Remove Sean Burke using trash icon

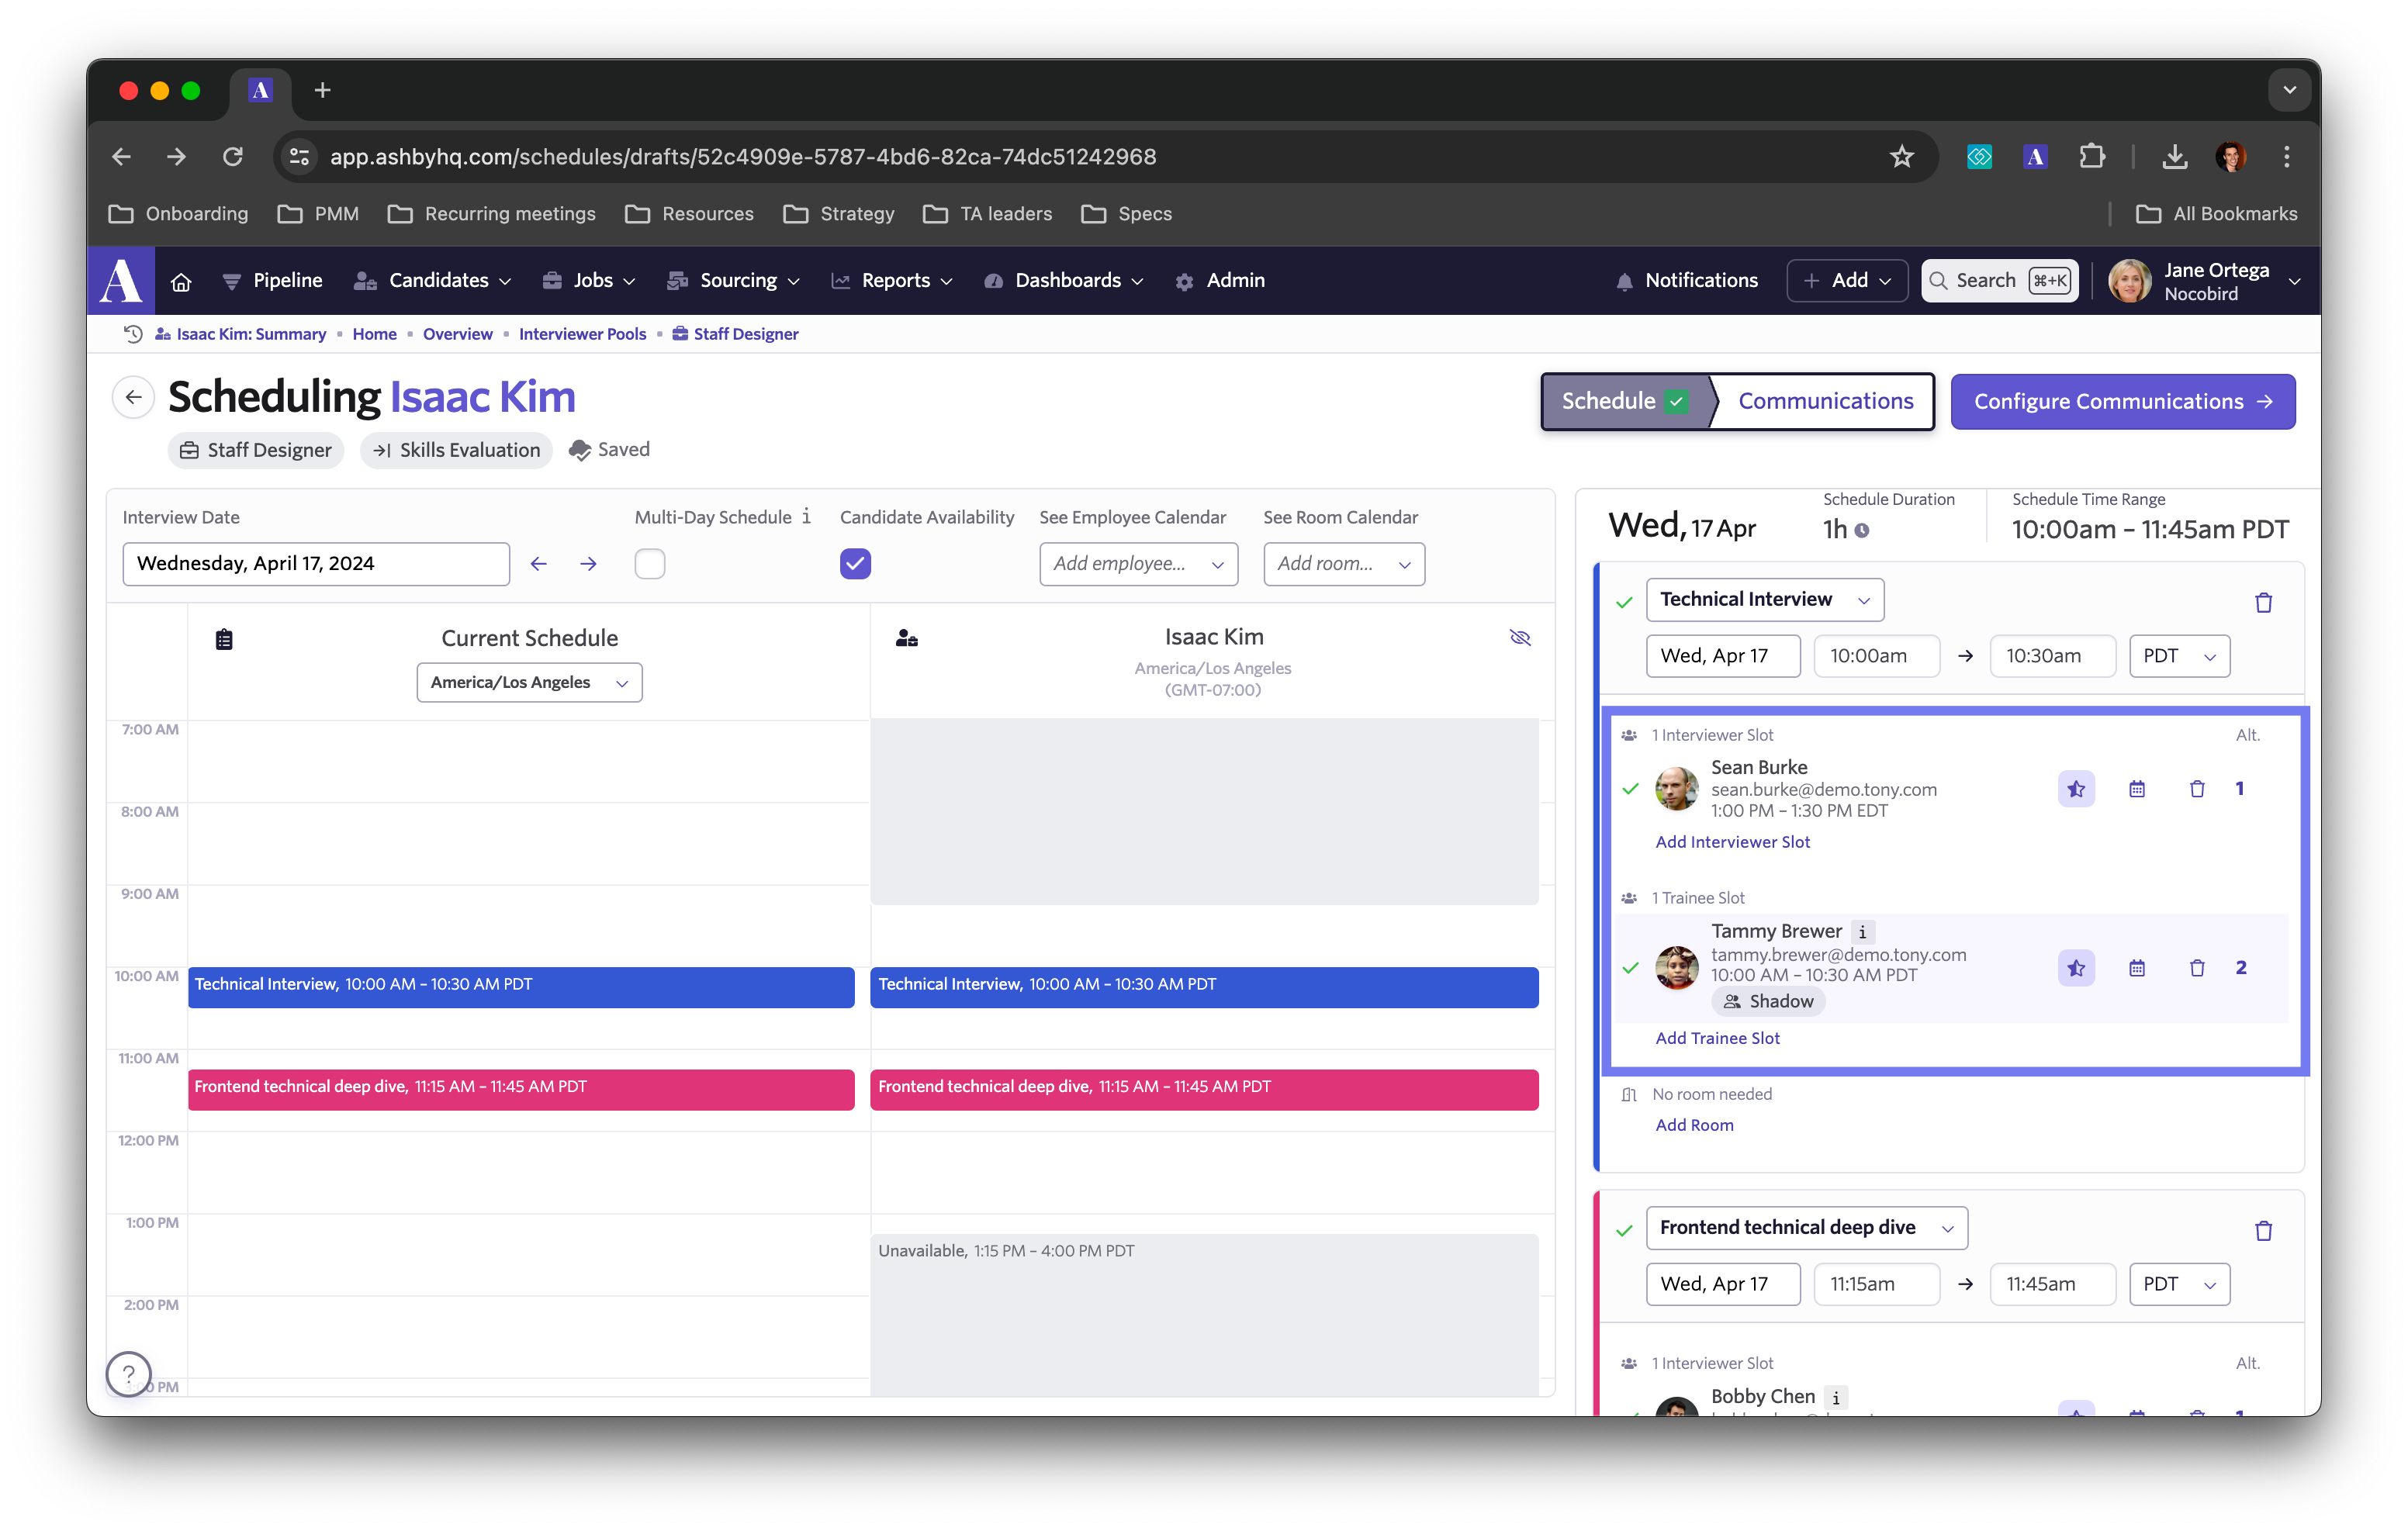[2196, 789]
